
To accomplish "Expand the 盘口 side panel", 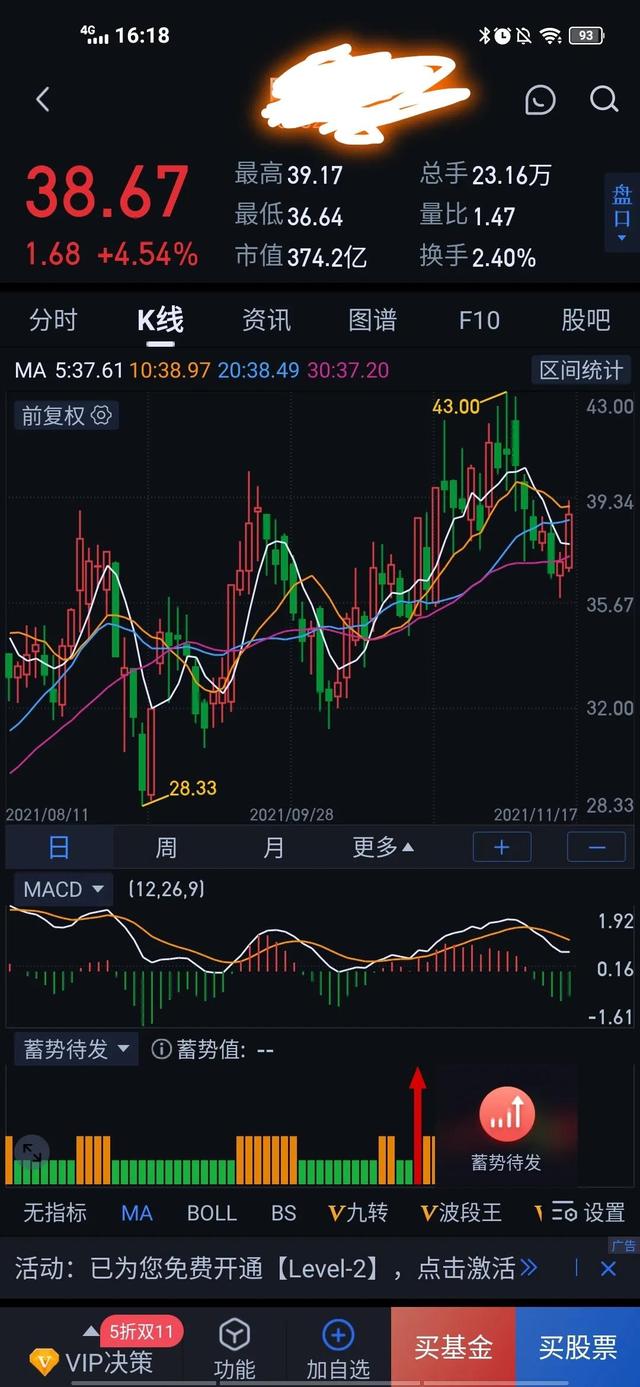I will [622, 213].
